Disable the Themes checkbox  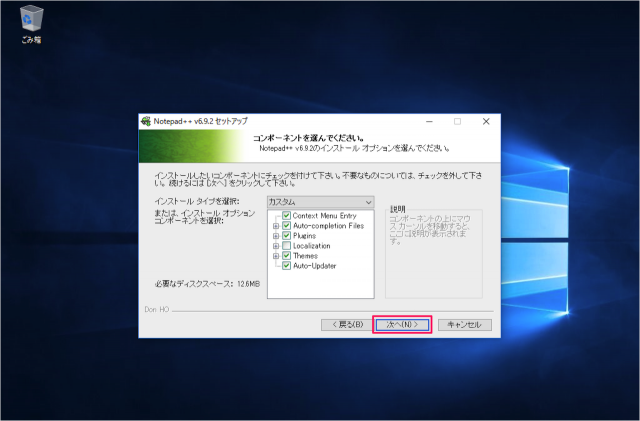(x=287, y=256)
